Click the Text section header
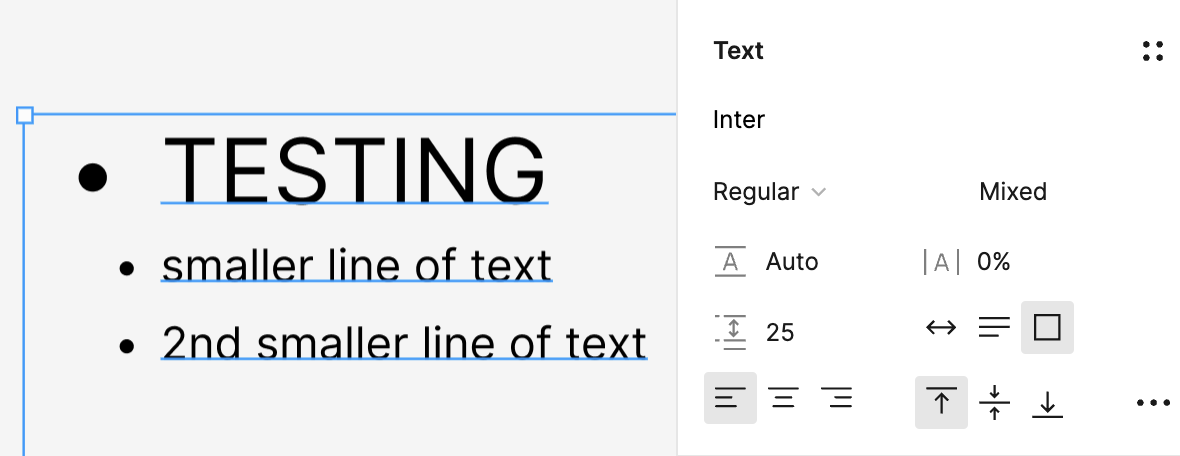This screenshot has width=1180, height=456. 738,50
